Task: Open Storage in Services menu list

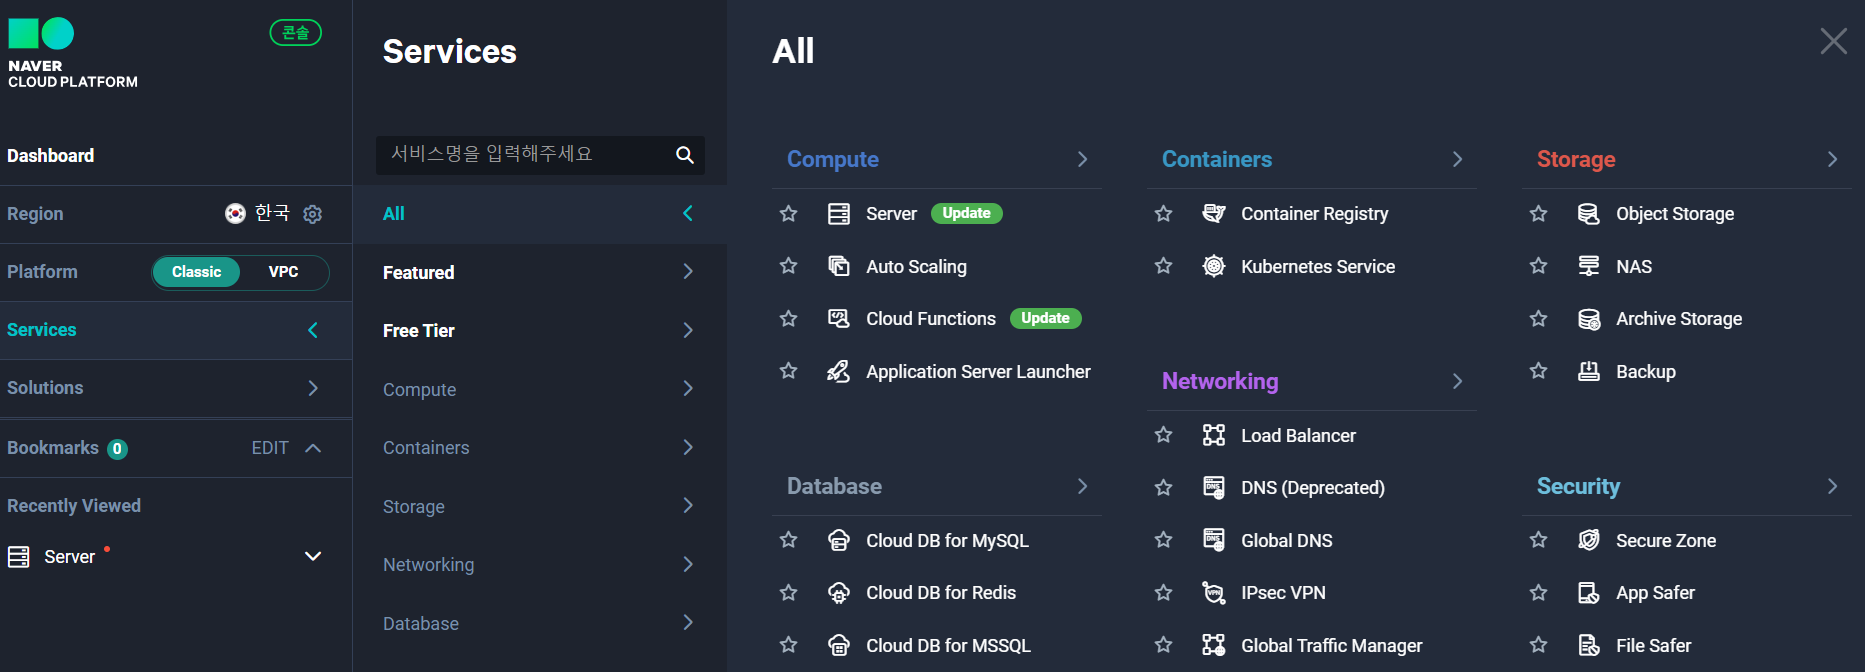Action: tap(540, 506)
